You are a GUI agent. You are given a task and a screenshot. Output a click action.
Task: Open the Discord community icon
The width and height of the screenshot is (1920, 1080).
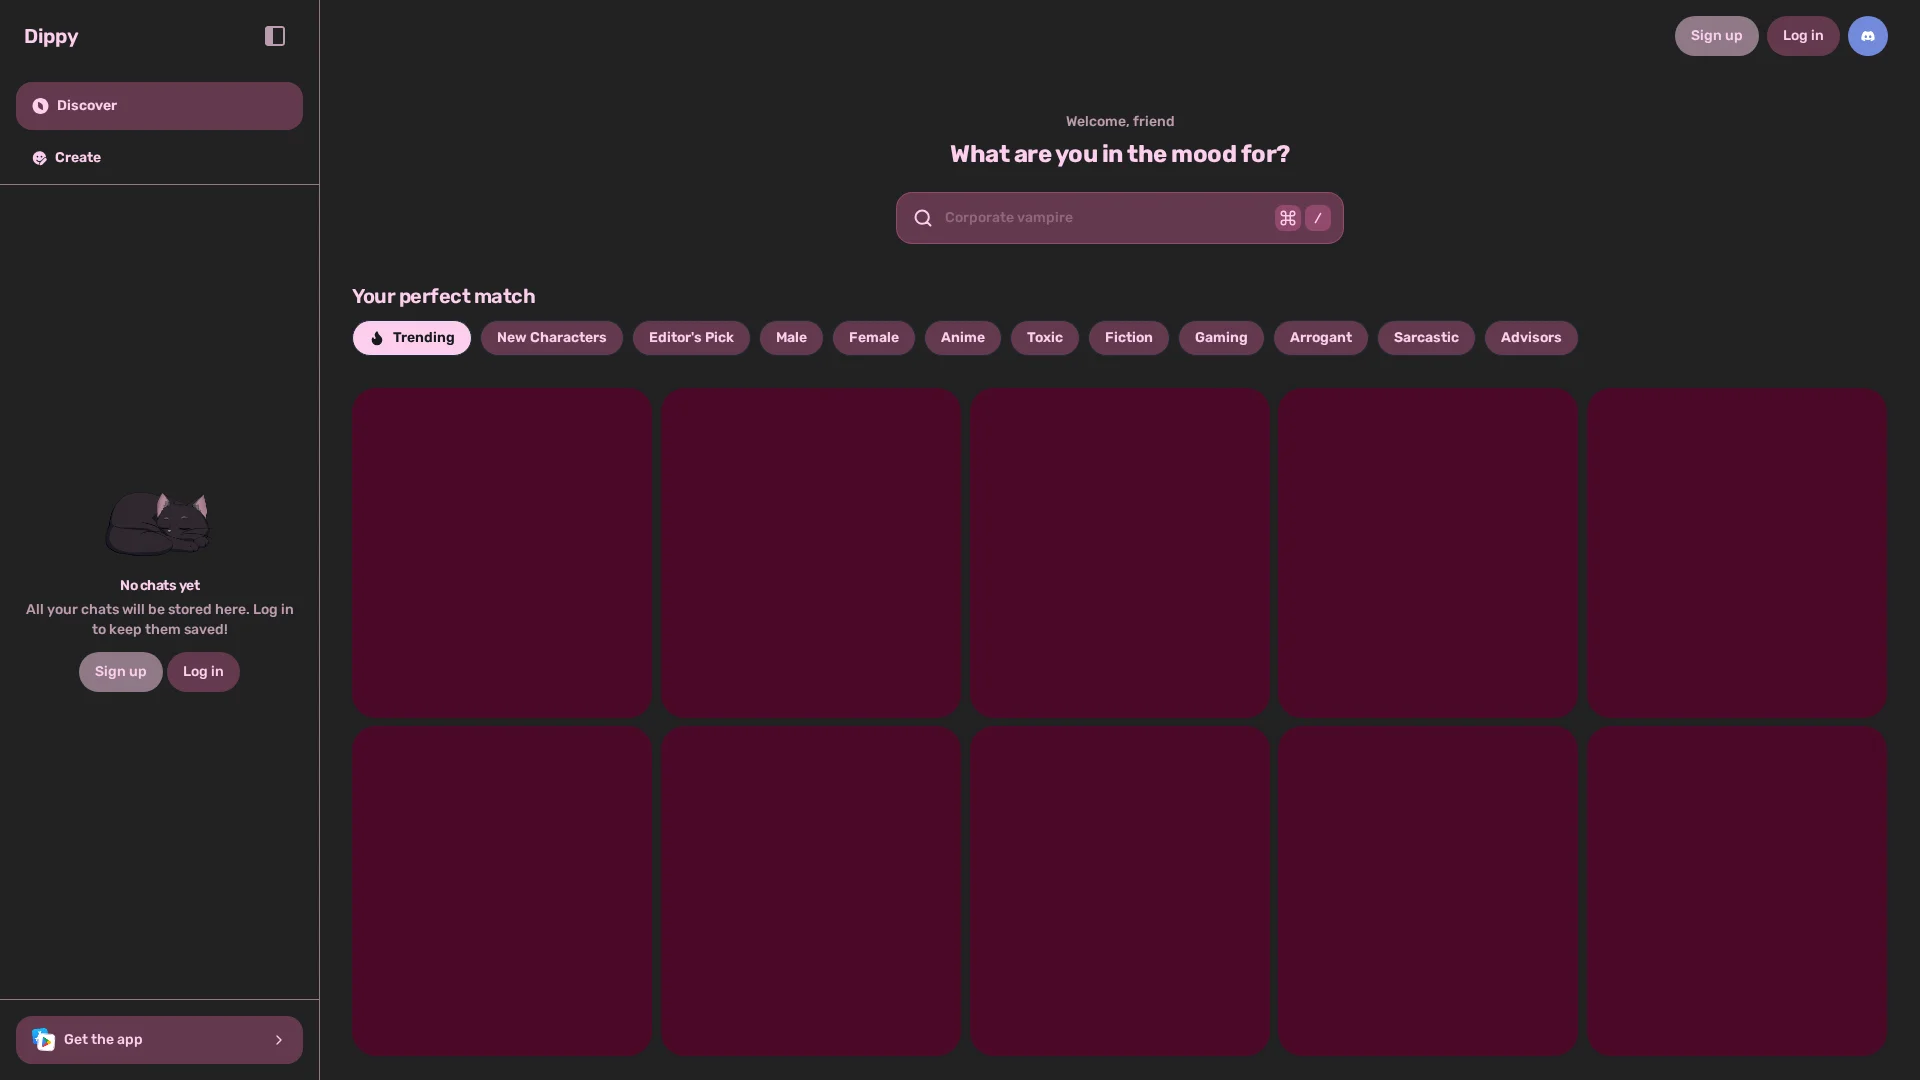(x=1867, y=36)
